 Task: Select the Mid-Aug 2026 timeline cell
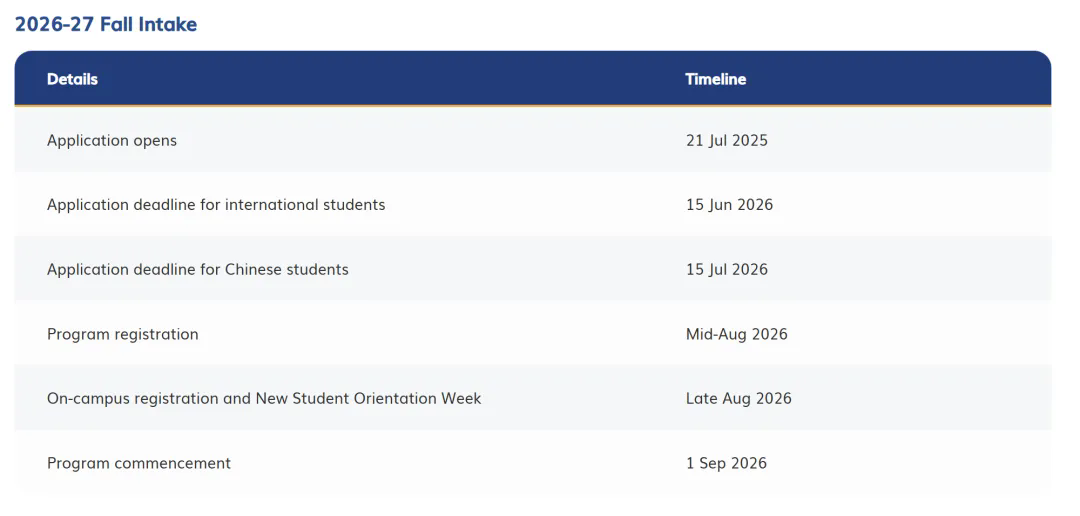pos(737,334)
